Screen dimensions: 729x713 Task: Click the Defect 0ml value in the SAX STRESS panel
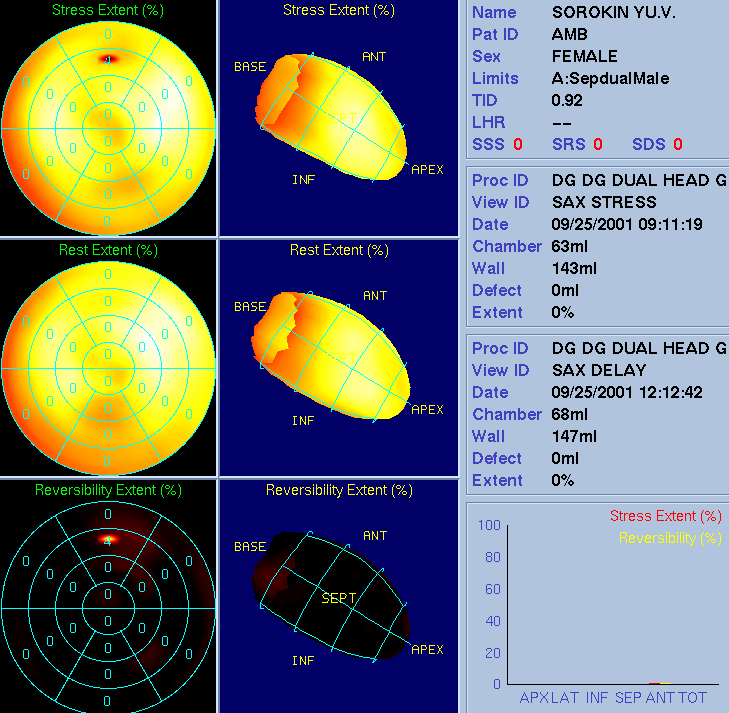pos(565,290)
